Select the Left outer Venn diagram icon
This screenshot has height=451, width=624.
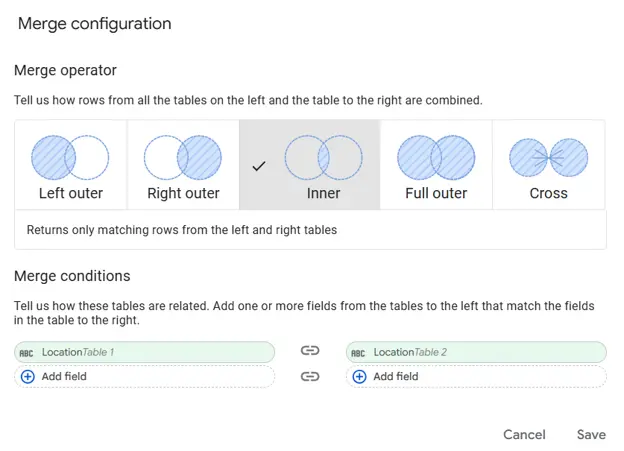tap(70, 157)
